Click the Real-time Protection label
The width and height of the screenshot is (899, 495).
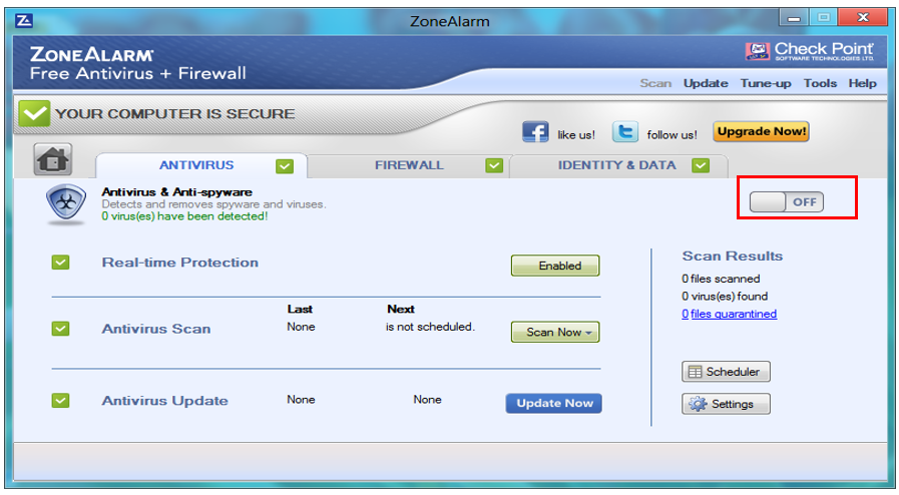pyautogui.click(x=180, y=262)
